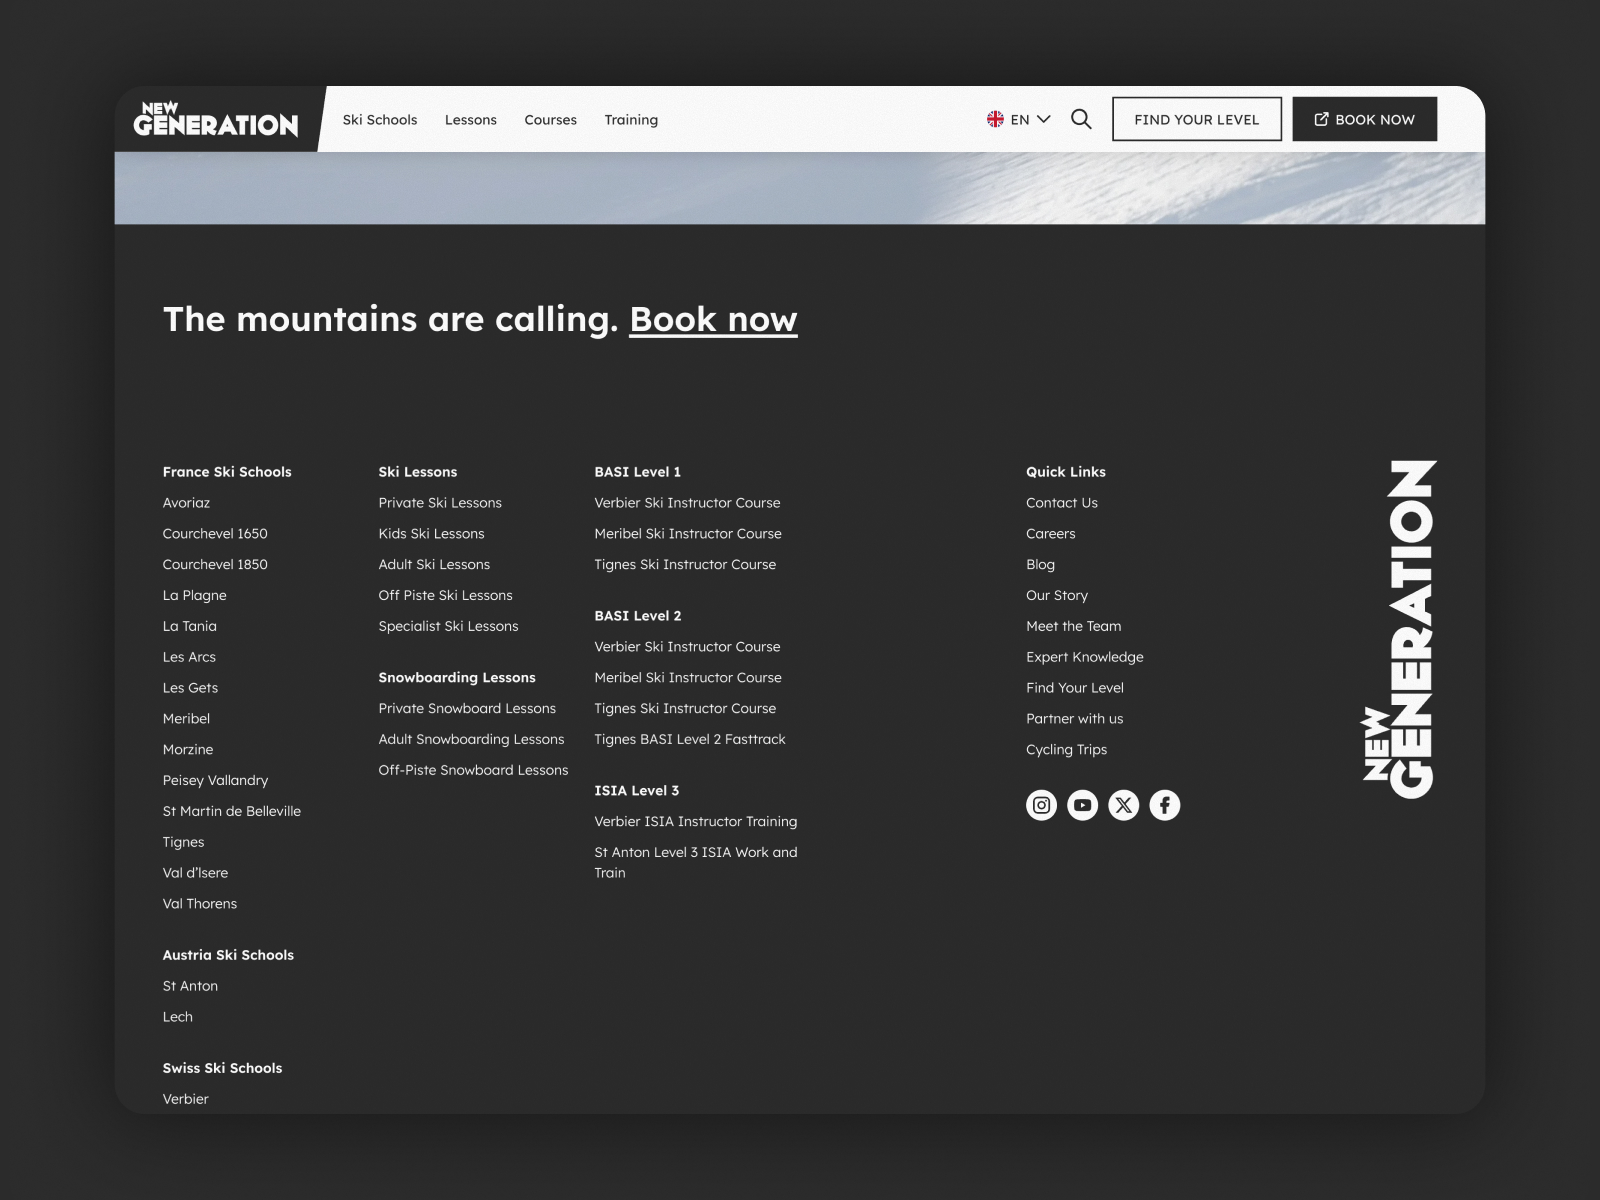Click the vertical New Generation footer logo

1400,629
